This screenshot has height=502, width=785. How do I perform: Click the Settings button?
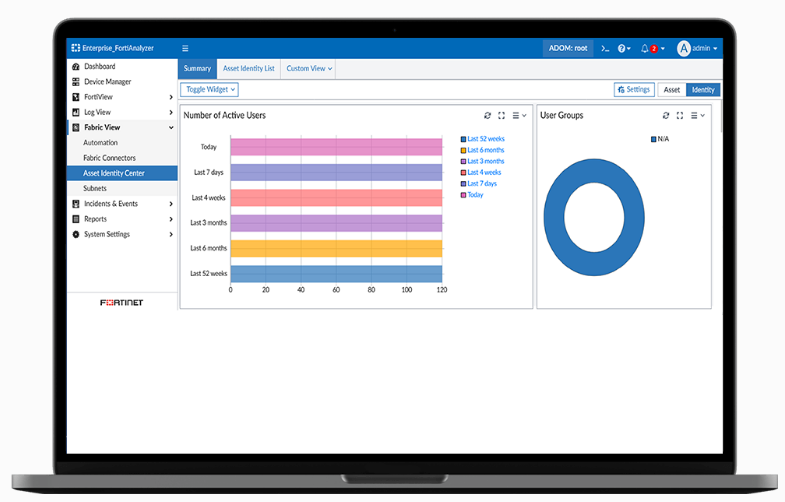coord(634,90)
